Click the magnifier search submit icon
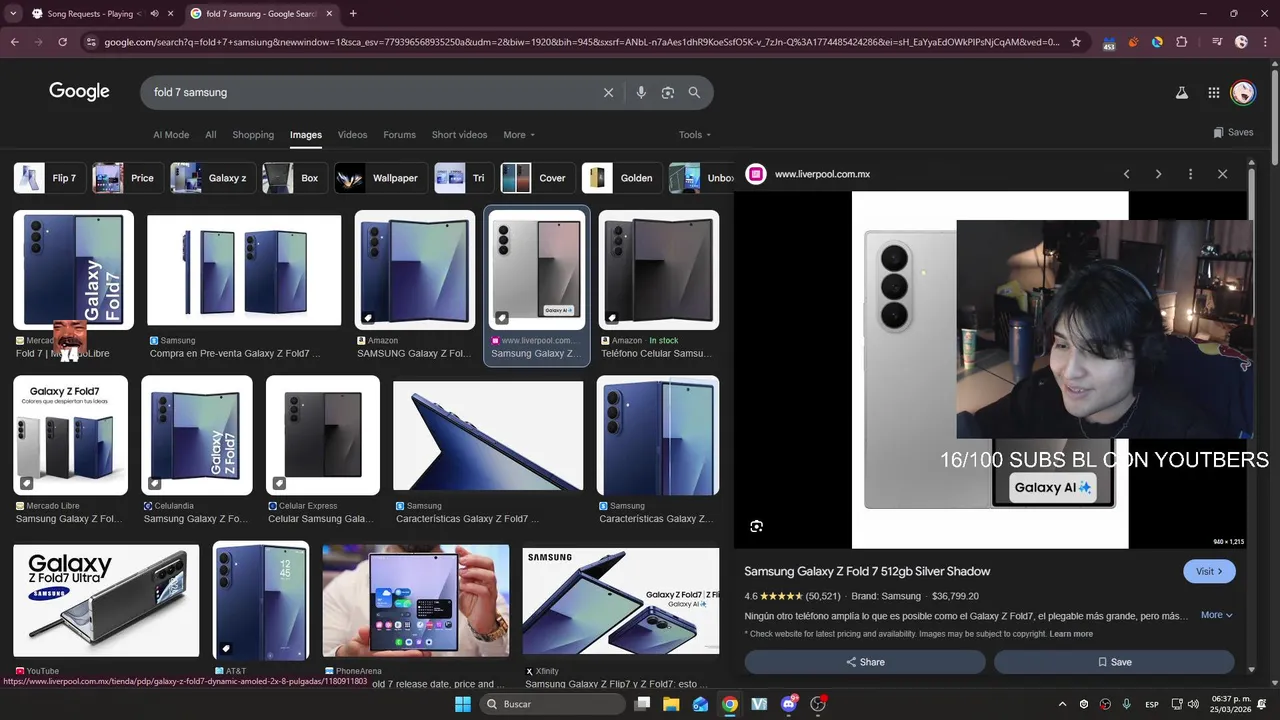This screenshot has width=1280, height=720. pos(694,92)
